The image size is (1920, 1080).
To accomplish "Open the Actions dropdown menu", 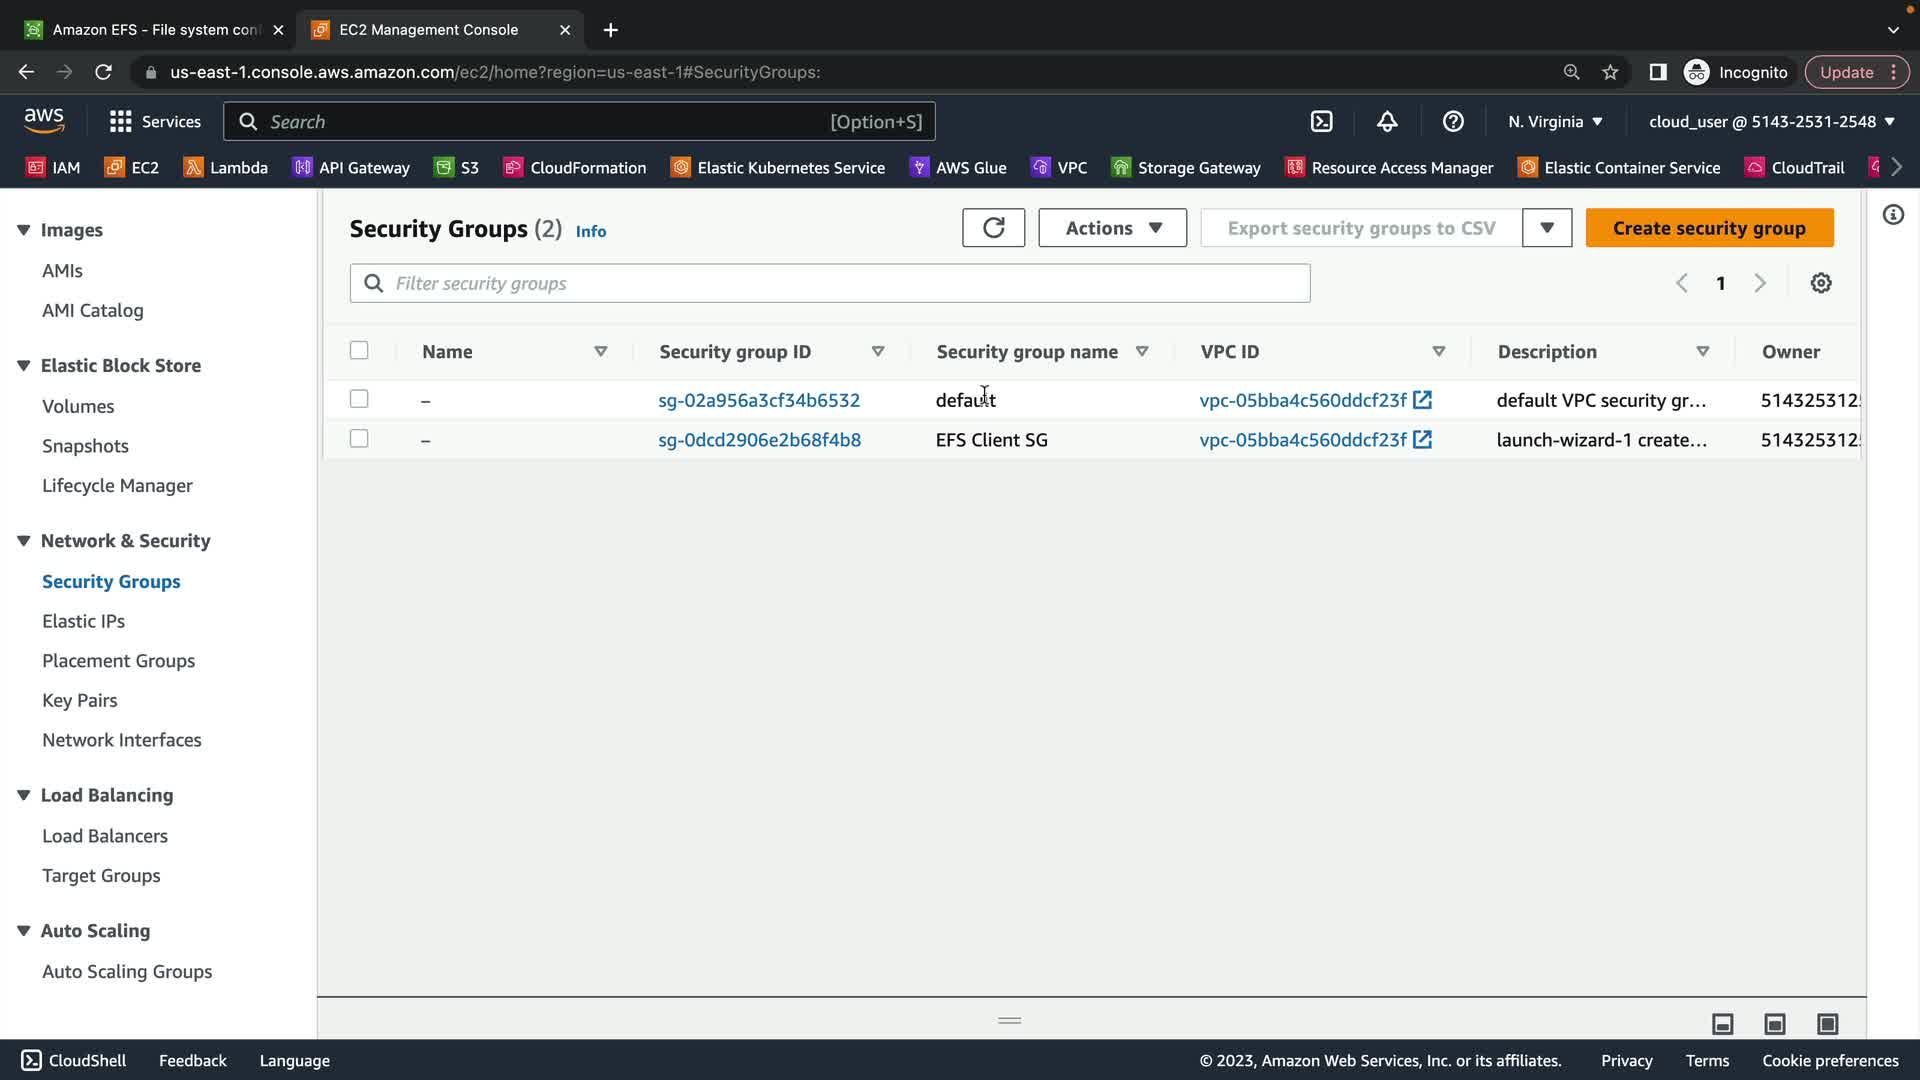I will [1112, 228].
